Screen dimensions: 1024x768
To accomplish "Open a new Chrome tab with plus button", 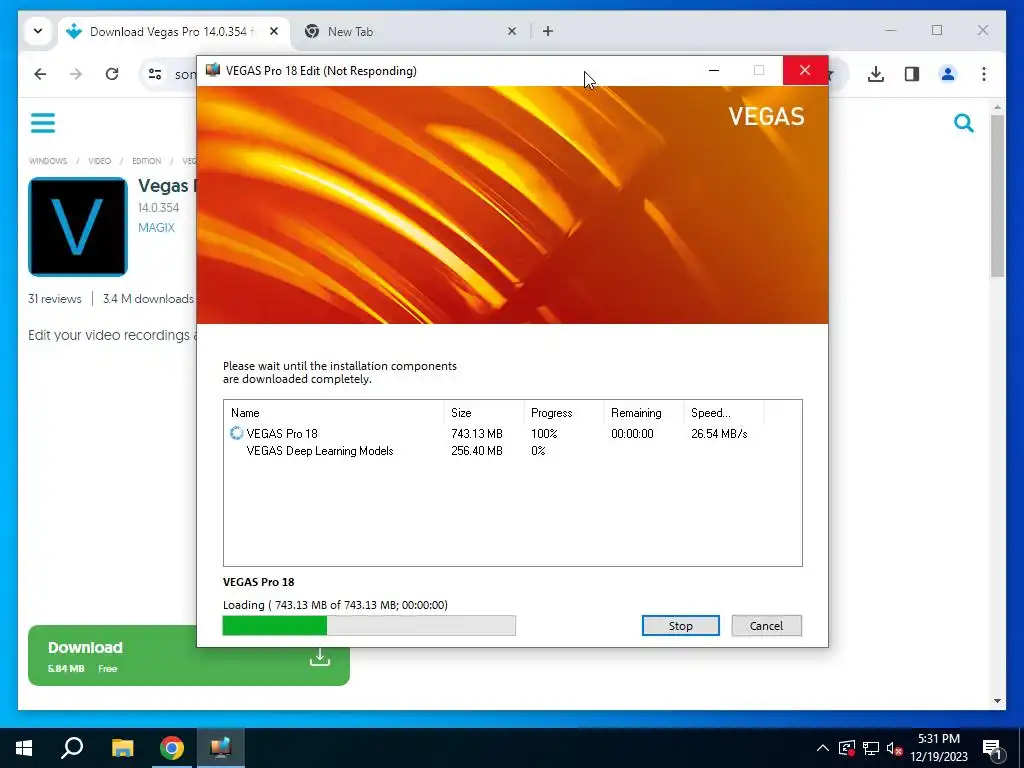I will click(x=548, y=31).
